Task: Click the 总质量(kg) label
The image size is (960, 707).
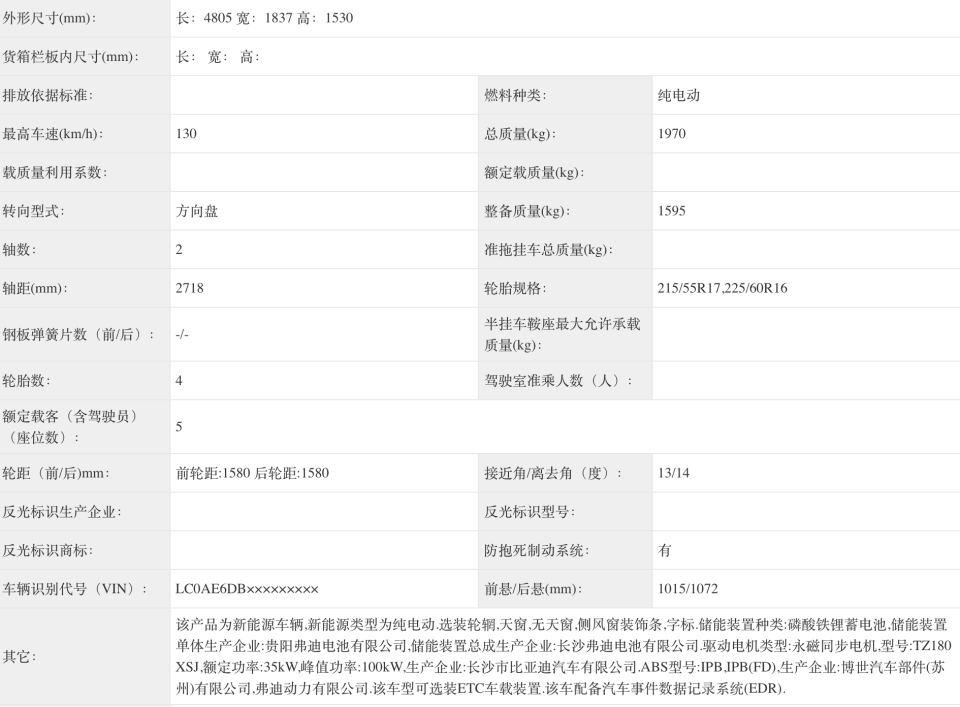Action: click(x=520, y=134)
